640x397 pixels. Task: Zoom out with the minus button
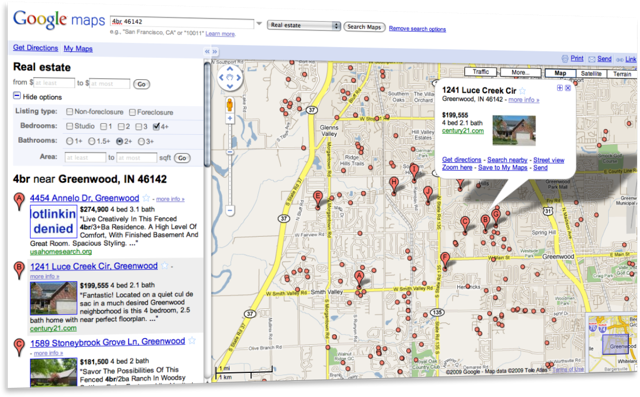pos(230,211)
